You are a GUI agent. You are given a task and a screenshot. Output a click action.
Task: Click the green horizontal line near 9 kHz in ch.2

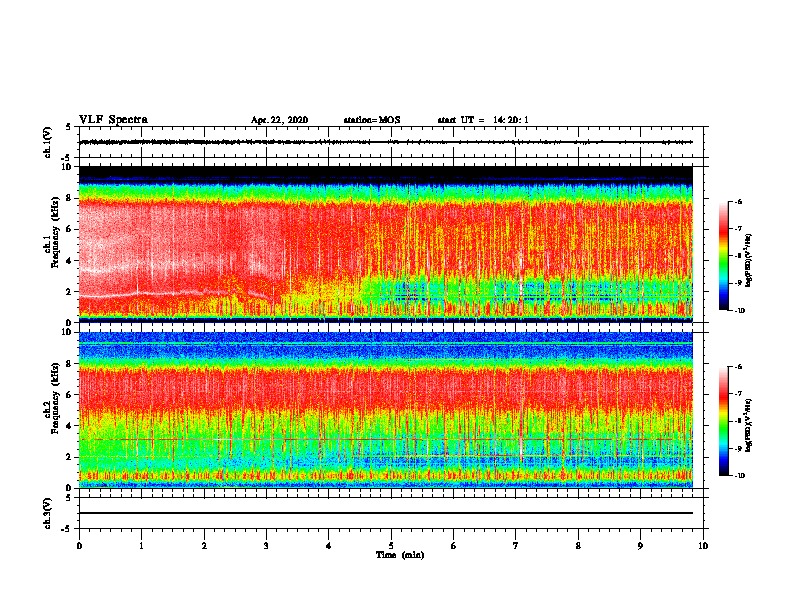point(386,344)
